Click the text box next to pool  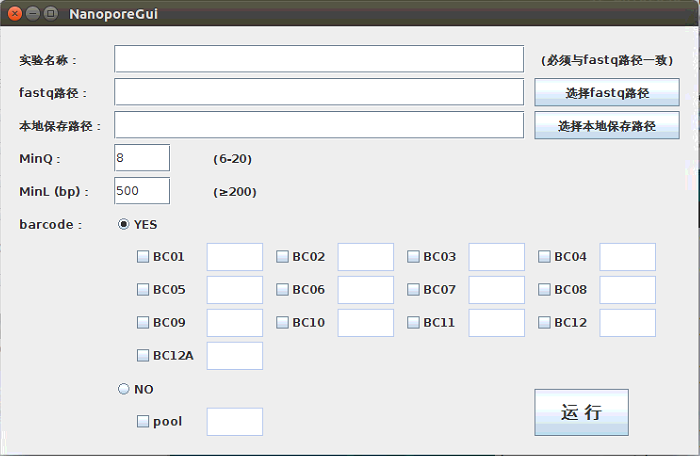tap(235, 422)
